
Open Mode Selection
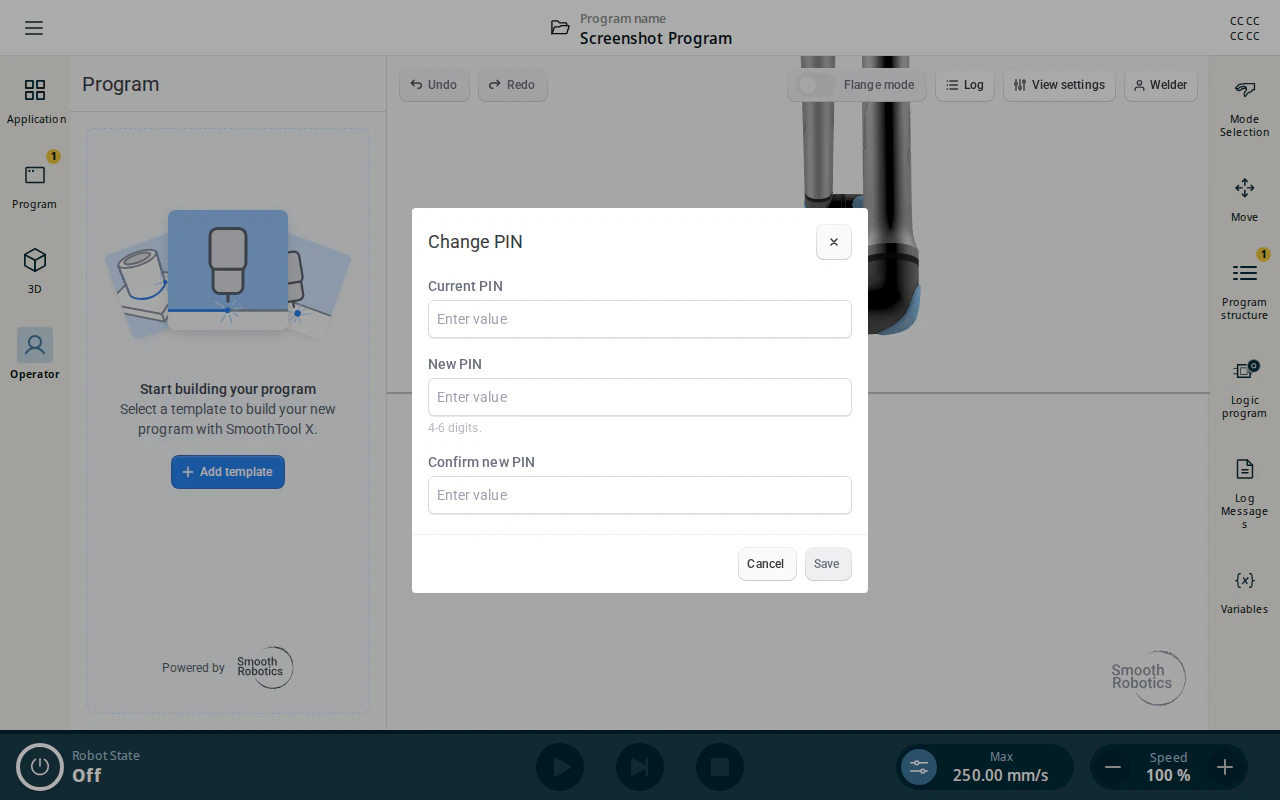click(x=1244, y=109)
